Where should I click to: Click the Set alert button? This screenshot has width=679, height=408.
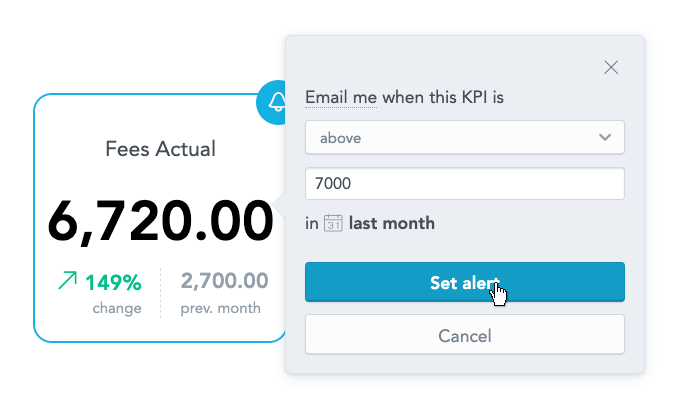(x=465, y=282)
